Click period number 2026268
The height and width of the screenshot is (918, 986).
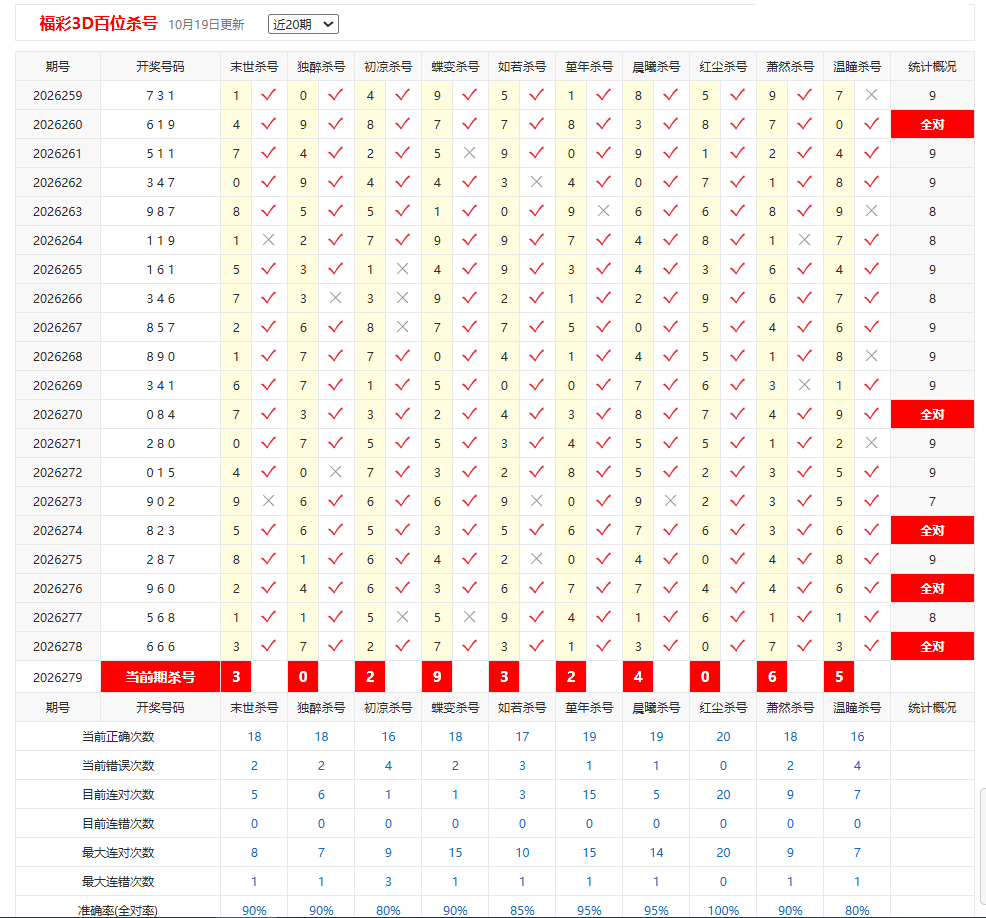point(58,357)
